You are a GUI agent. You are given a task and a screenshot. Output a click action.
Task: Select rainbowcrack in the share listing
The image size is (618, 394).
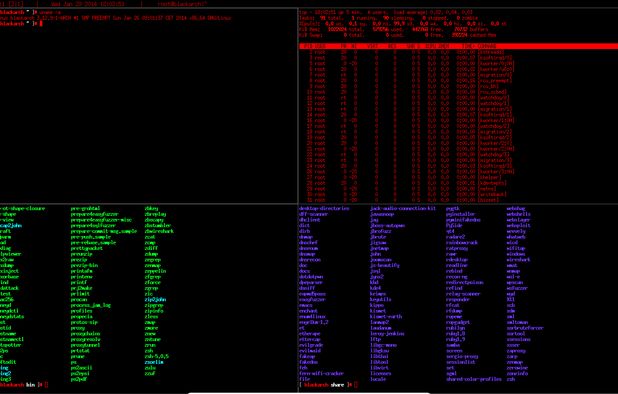pos(462,243)
